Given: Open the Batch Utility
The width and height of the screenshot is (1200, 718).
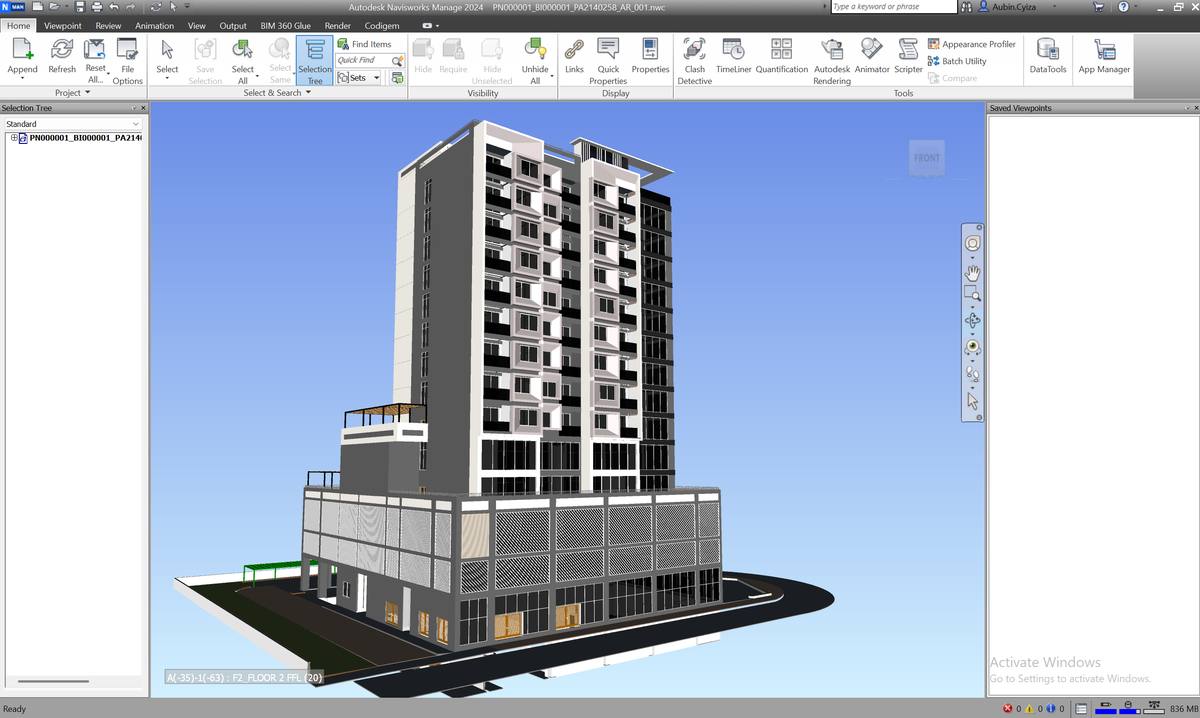Looking at the screenshot, I should point(957,61).
